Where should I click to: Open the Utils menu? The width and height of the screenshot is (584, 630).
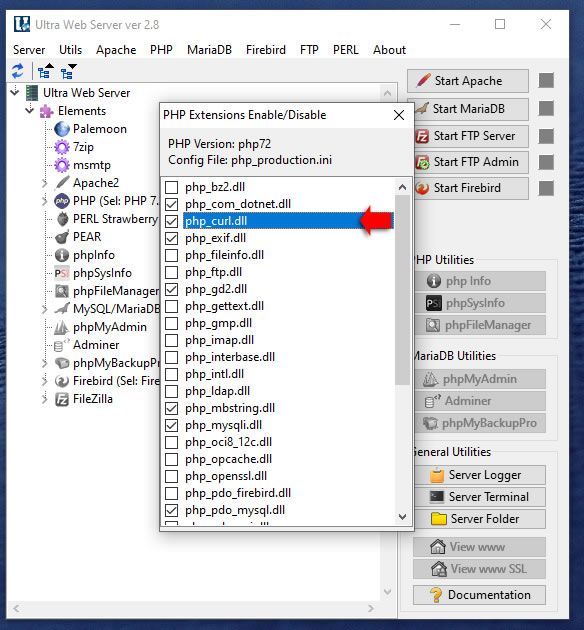tap(70, 50)
